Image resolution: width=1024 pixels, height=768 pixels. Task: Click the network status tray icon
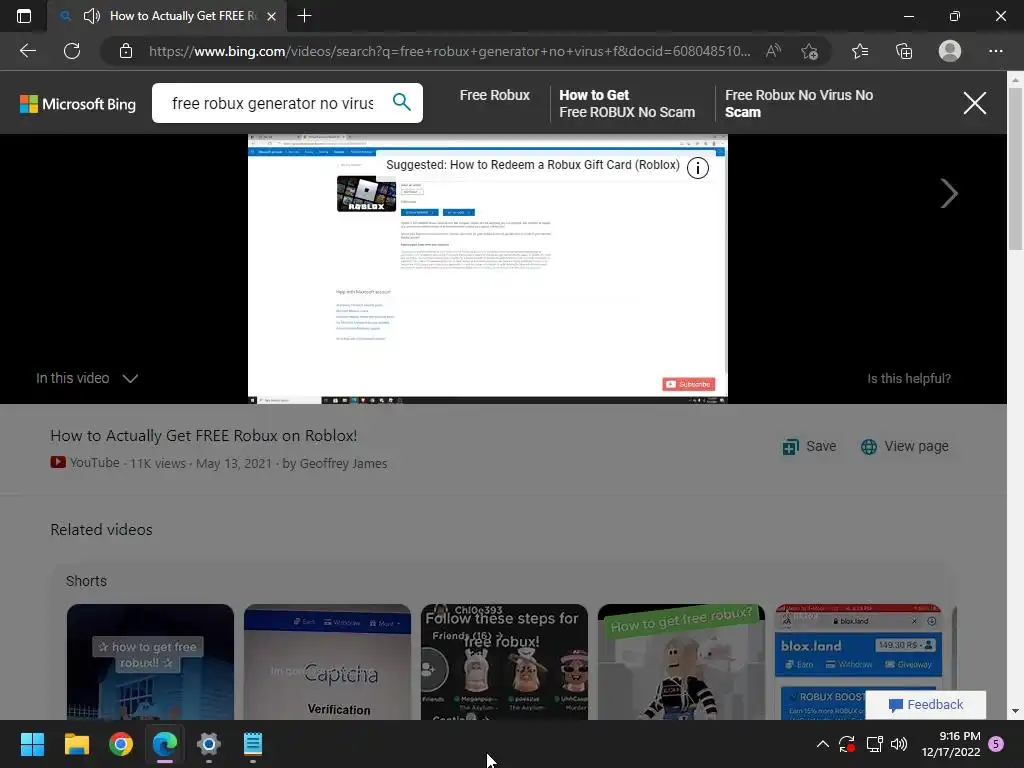(874, 744)
